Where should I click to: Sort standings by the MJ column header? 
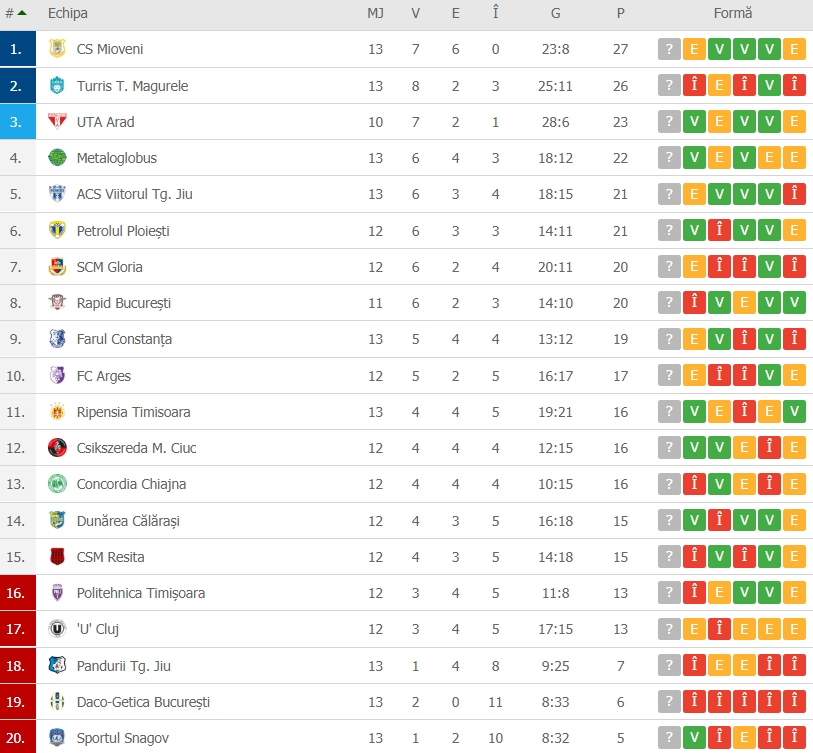[x=375, y=14]
